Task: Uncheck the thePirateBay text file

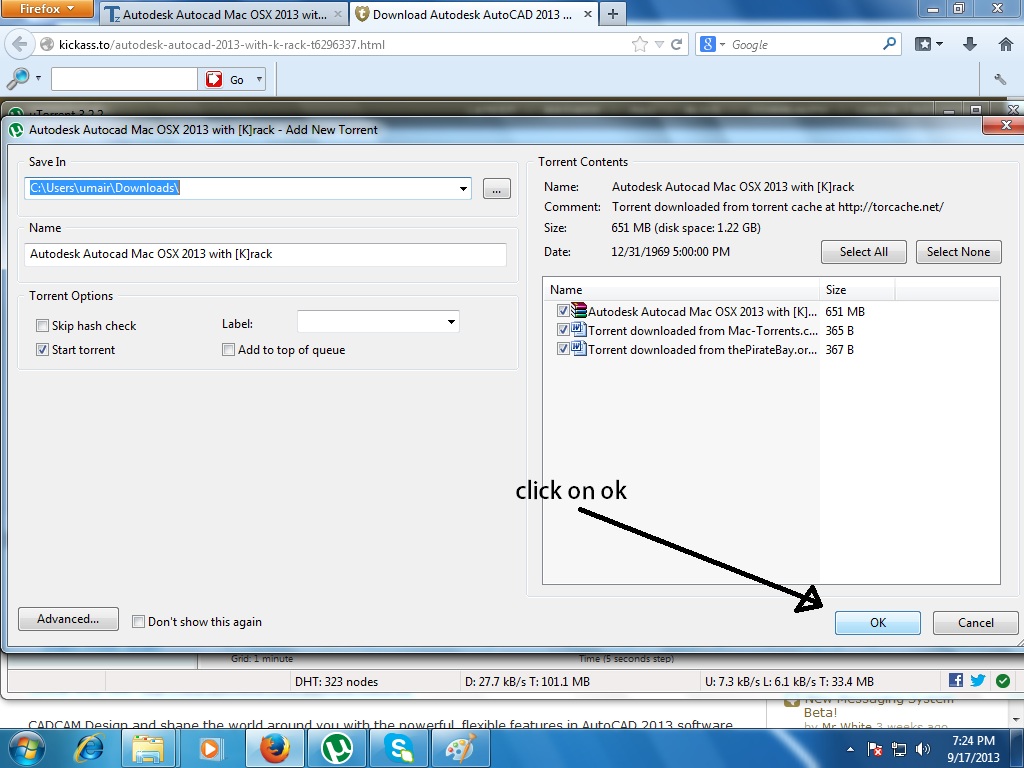Action: click(x=563, y=349)
